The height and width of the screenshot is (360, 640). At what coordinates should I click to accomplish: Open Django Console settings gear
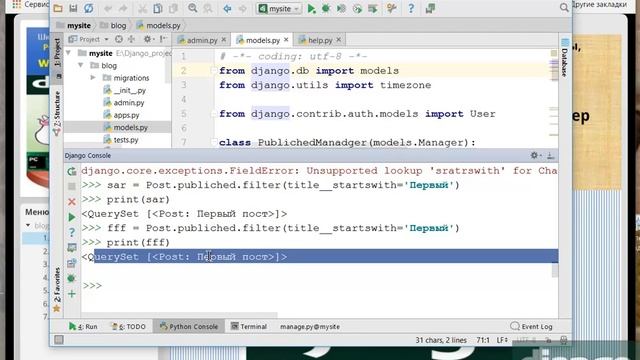pos(535,155)
